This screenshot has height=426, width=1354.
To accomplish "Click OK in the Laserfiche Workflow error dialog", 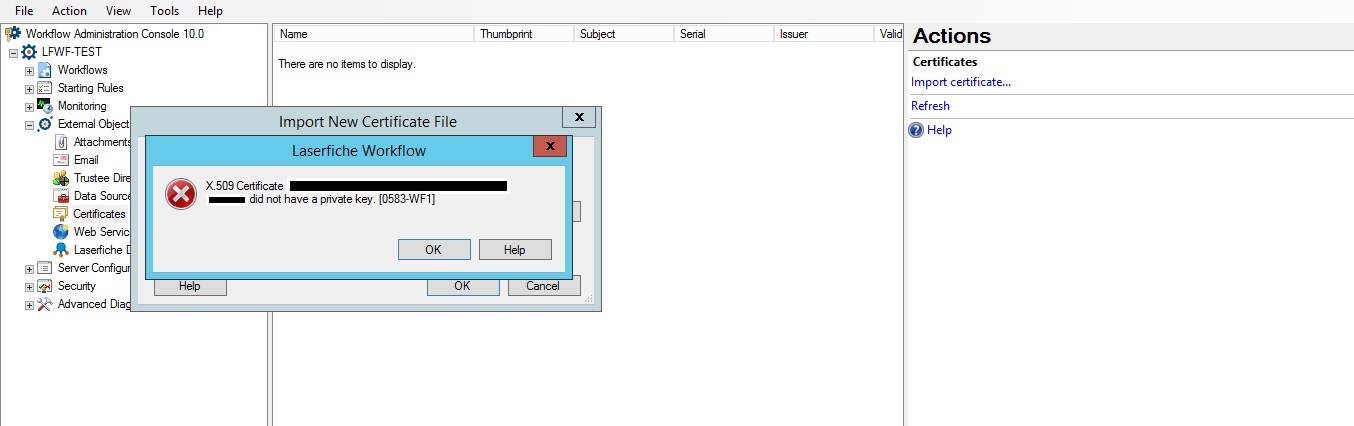I will 433,250.
